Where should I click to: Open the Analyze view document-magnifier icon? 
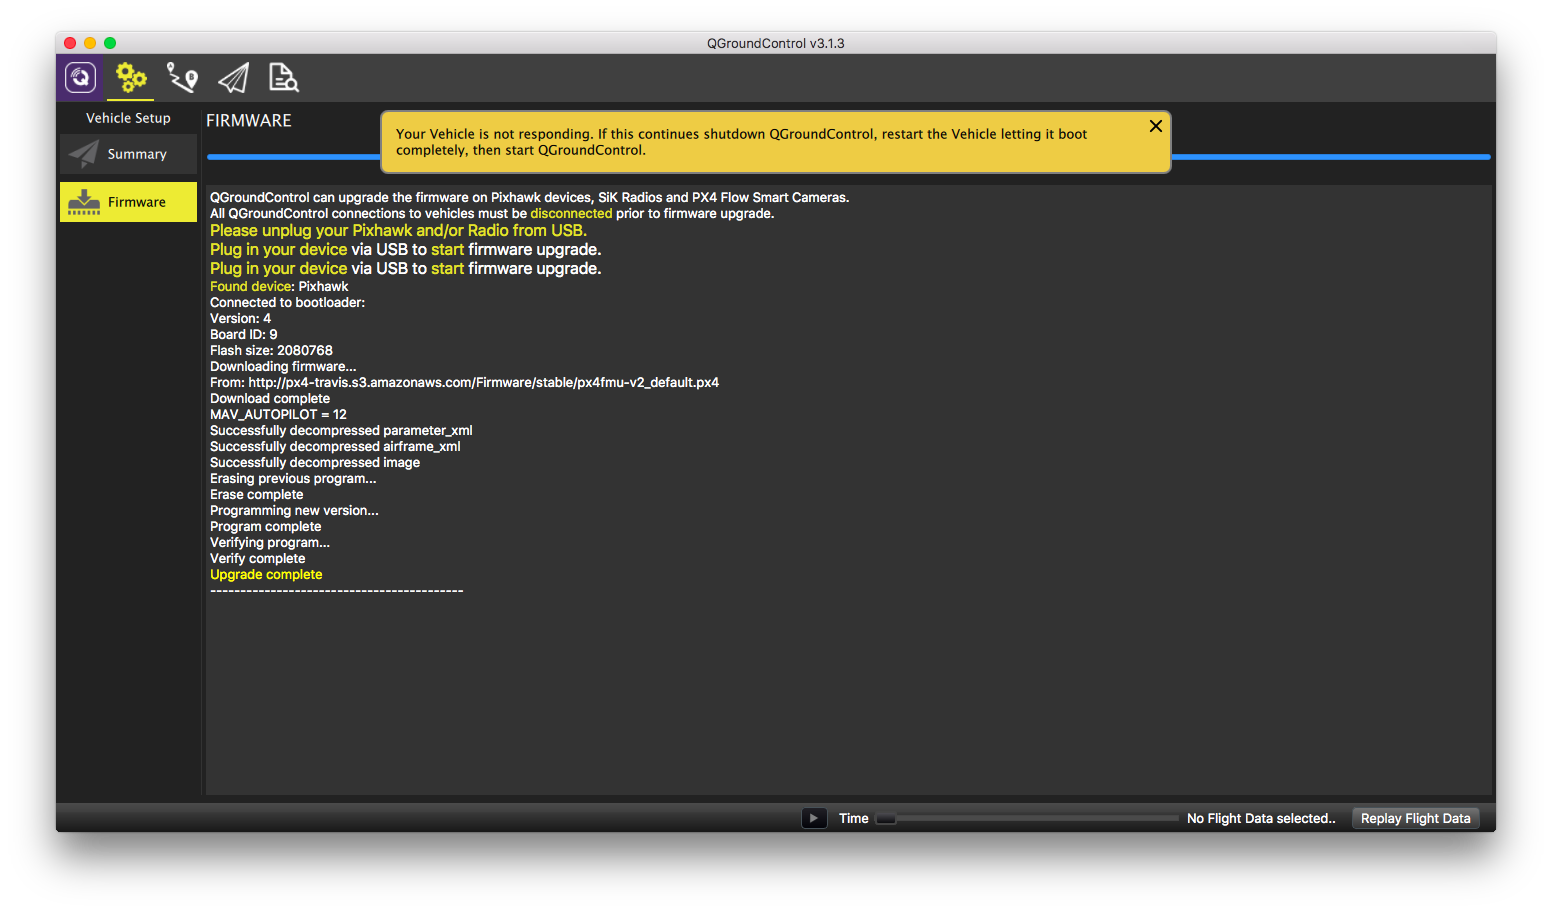tap(284, 78)
